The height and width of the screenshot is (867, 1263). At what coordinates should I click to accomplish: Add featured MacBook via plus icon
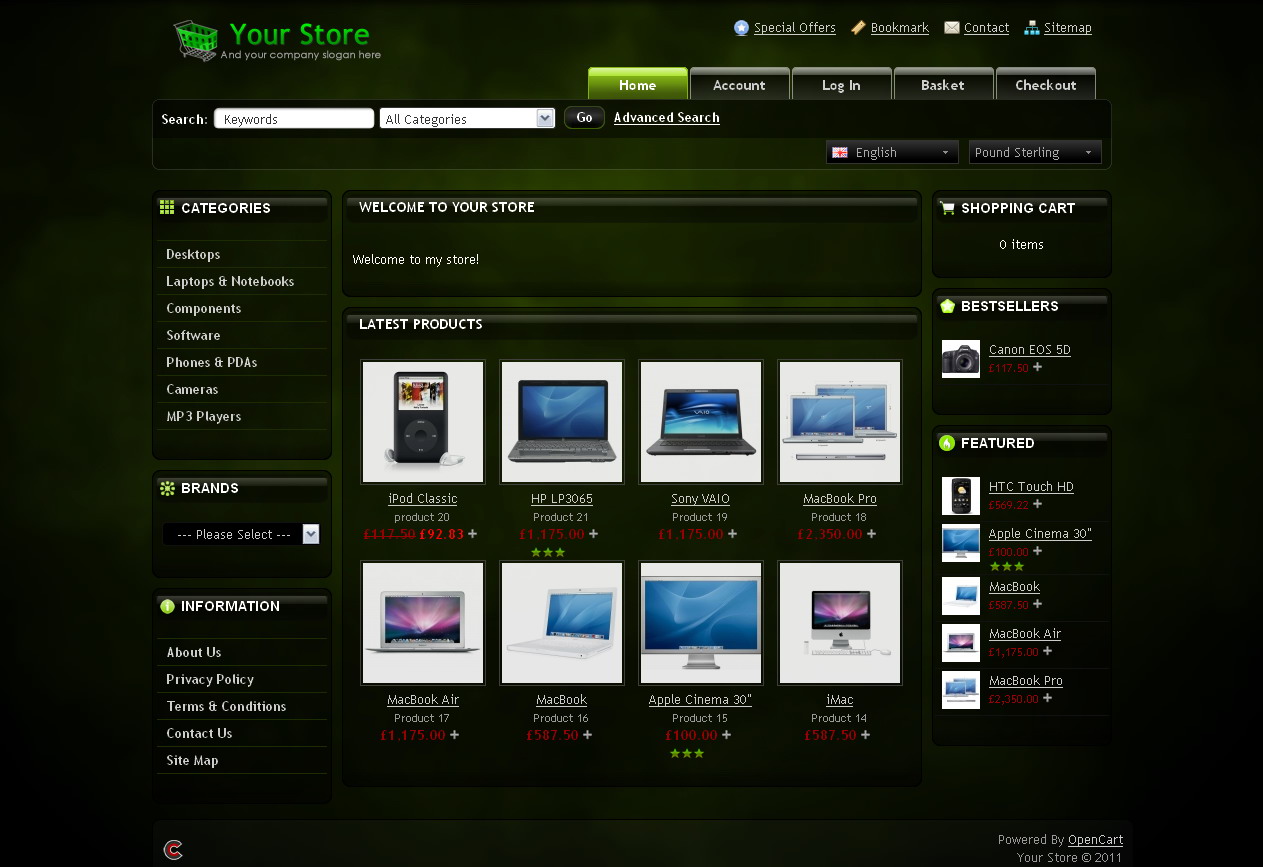tap(1037, 604)
